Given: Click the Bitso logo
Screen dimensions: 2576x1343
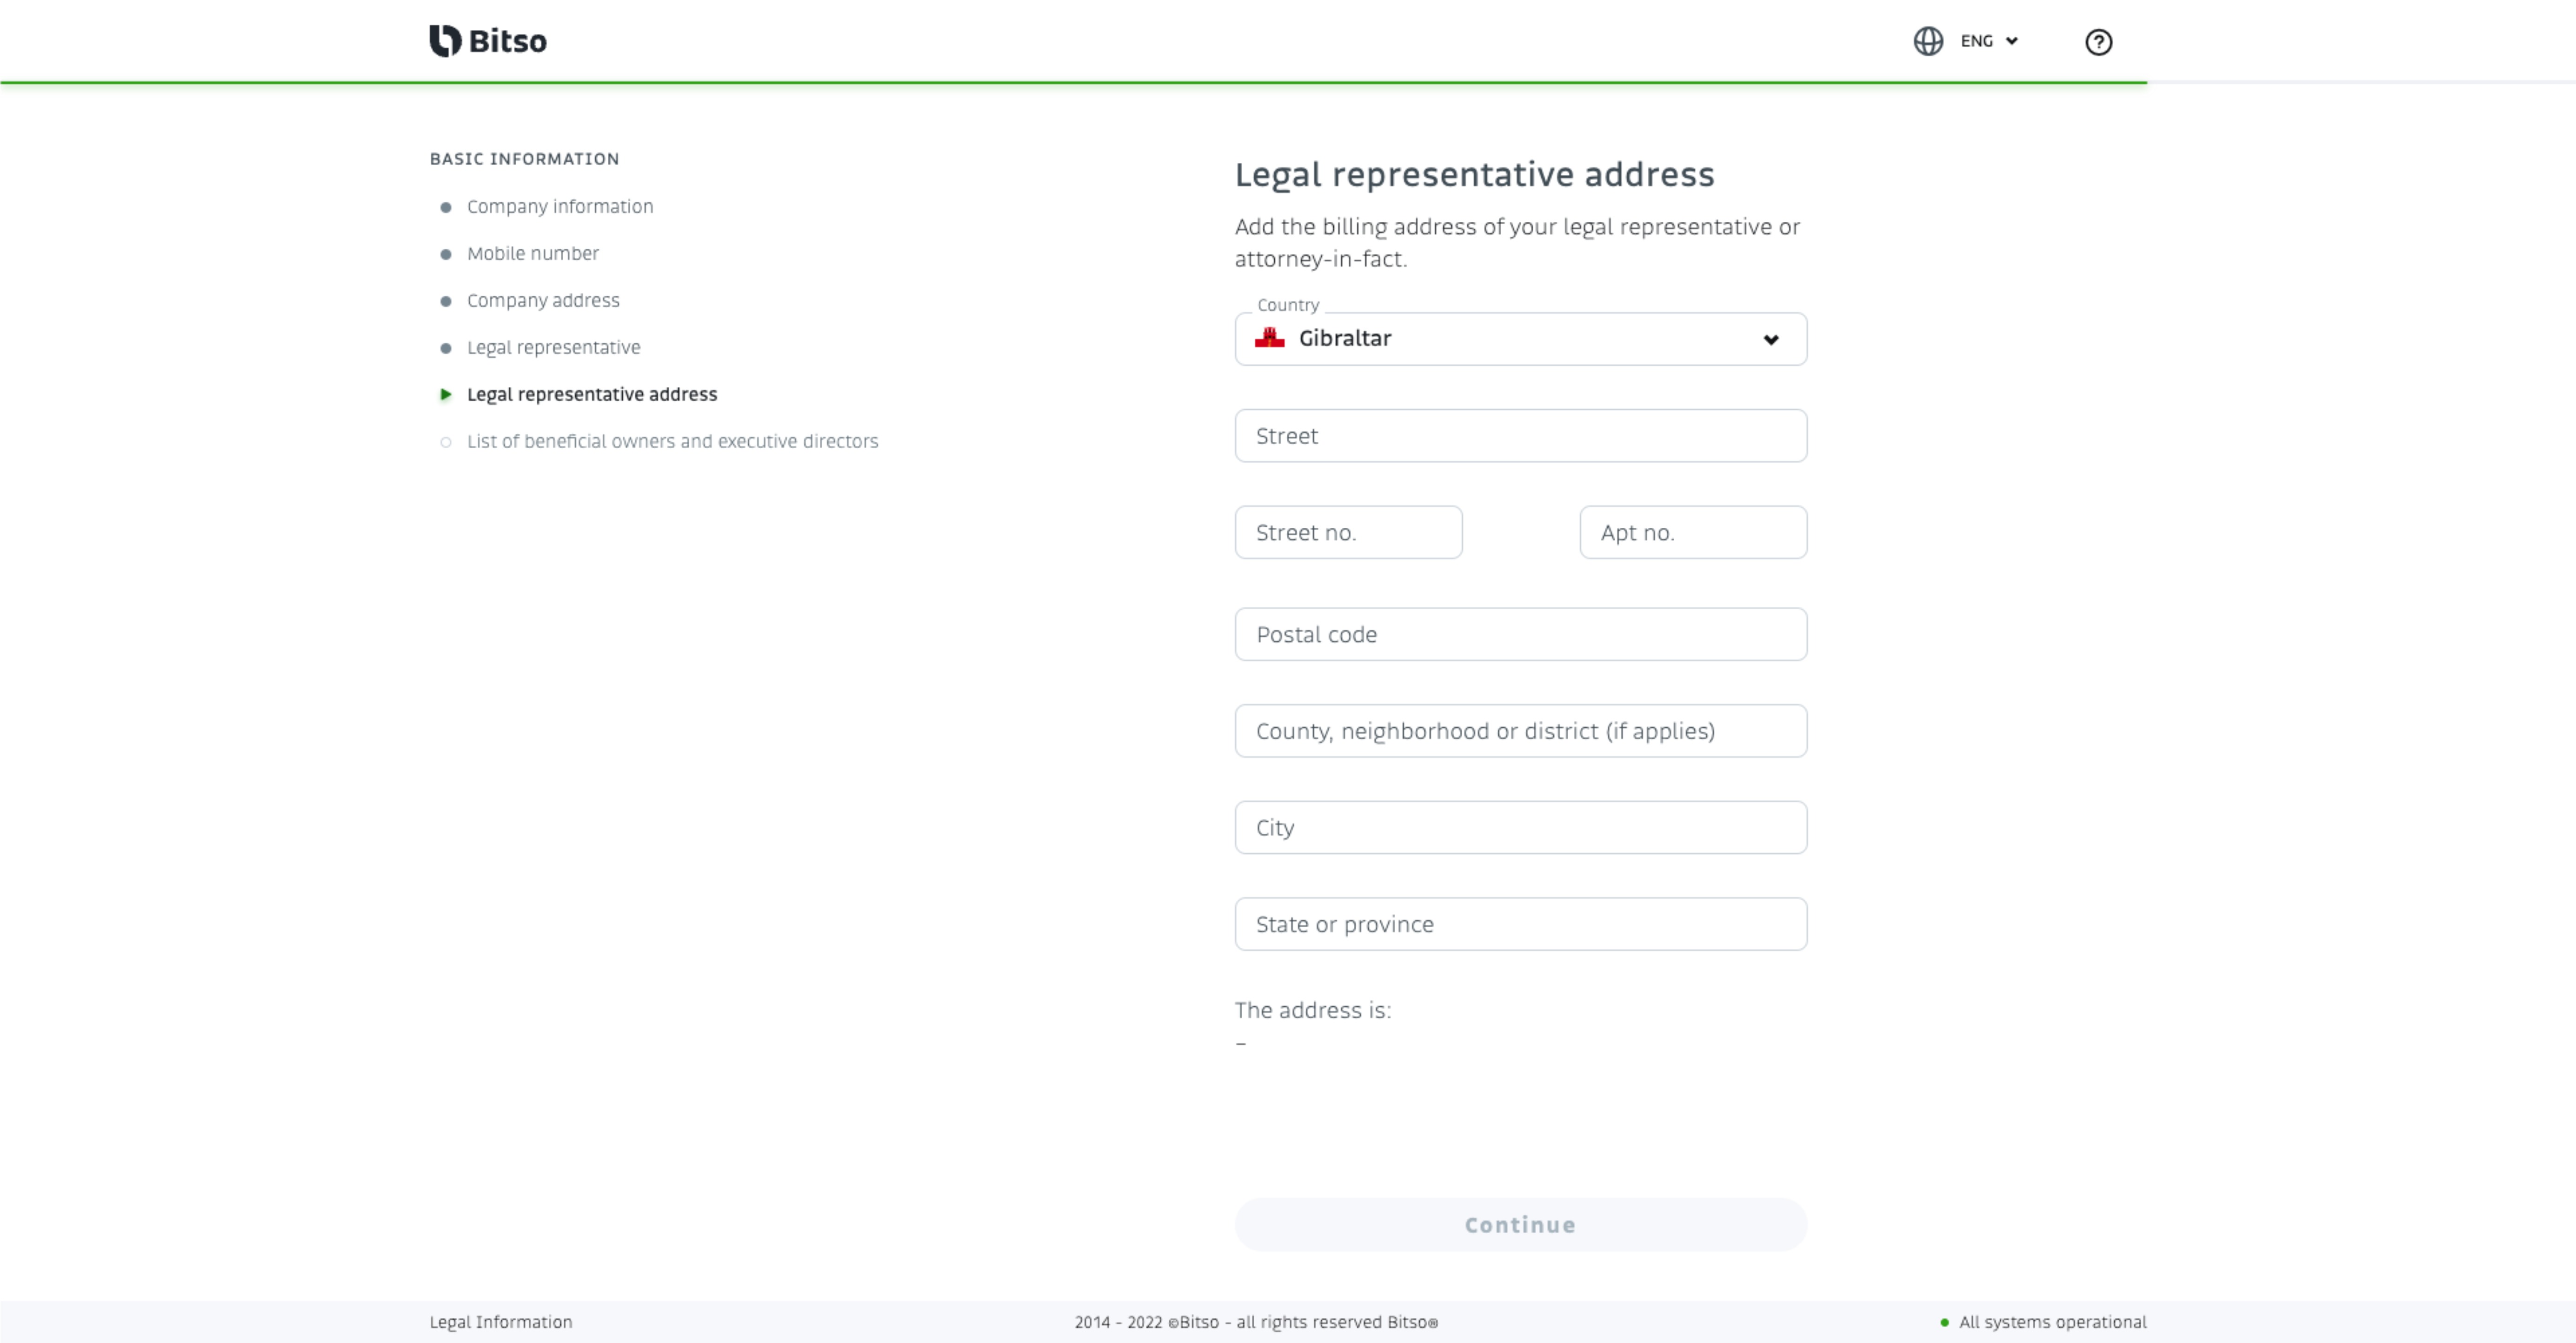Looking at the screenshot, I should pos(488,41).
